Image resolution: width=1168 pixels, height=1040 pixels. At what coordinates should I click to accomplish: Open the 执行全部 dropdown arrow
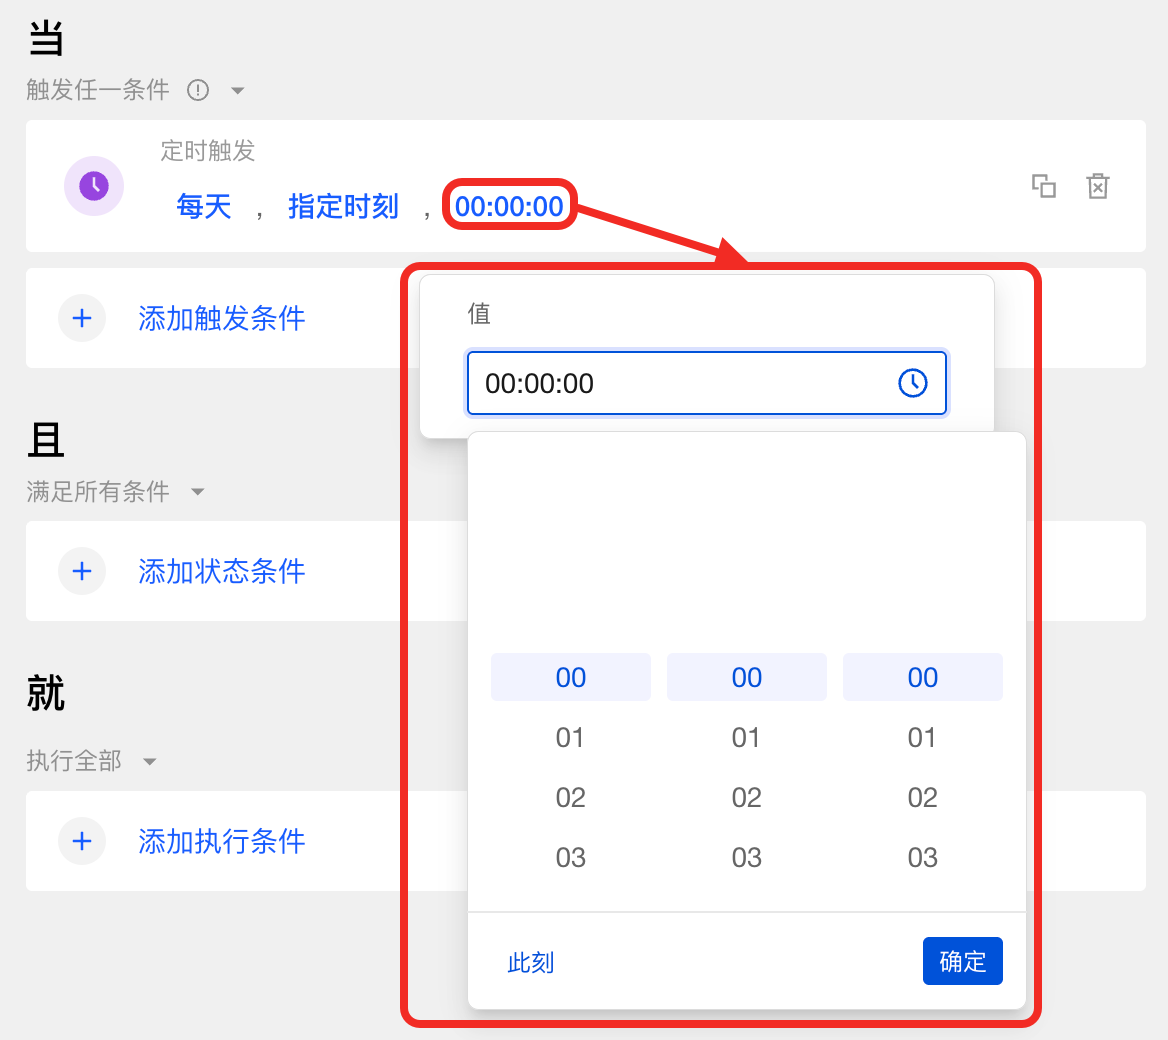(x=150, y=762)
